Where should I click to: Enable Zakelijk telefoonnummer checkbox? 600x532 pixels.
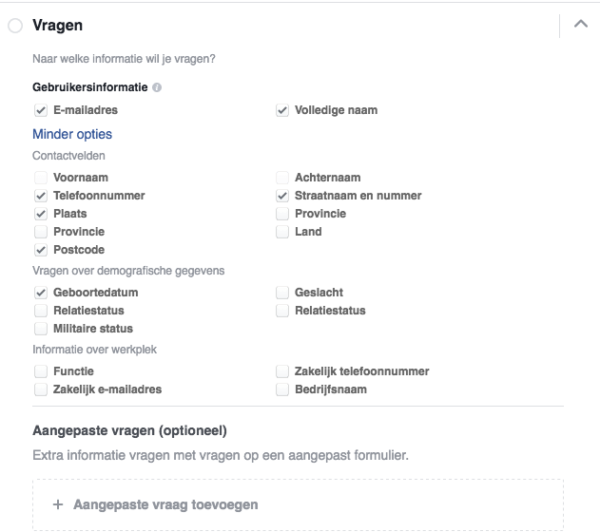coord(282,371)
